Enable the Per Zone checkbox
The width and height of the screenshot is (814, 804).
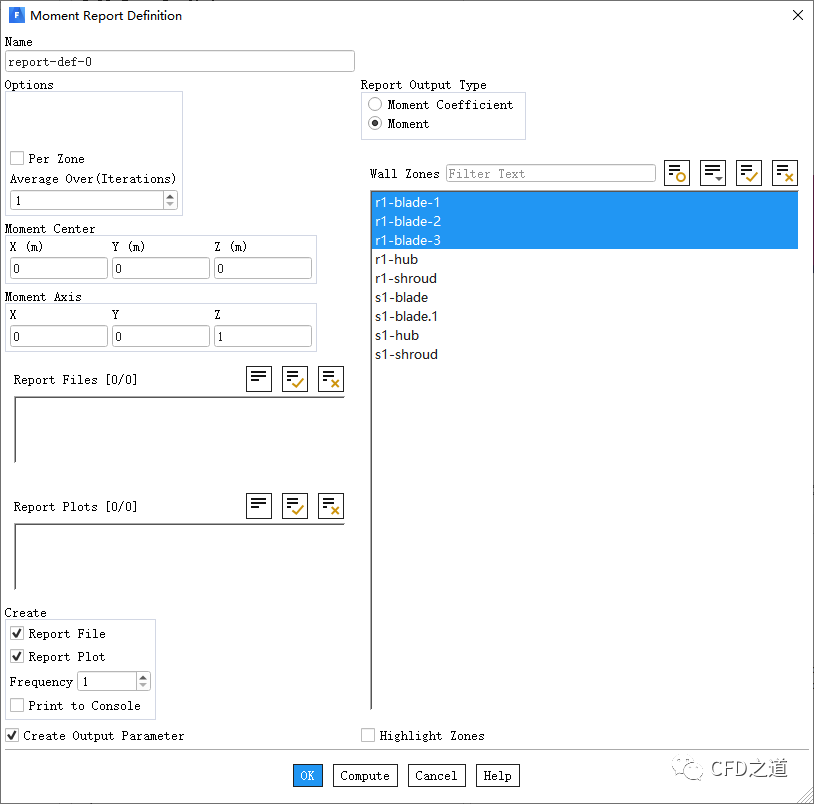click(x=17, y=159)
